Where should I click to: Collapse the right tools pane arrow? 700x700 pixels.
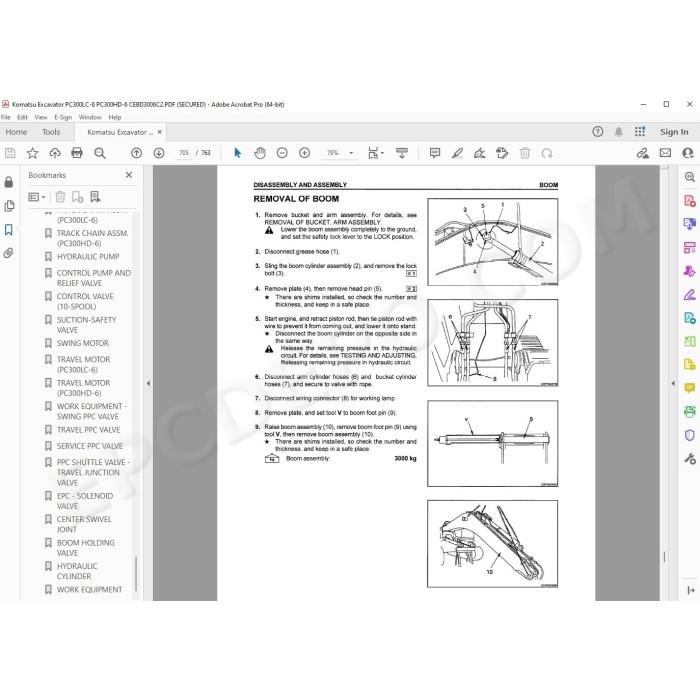pos(673,383)
